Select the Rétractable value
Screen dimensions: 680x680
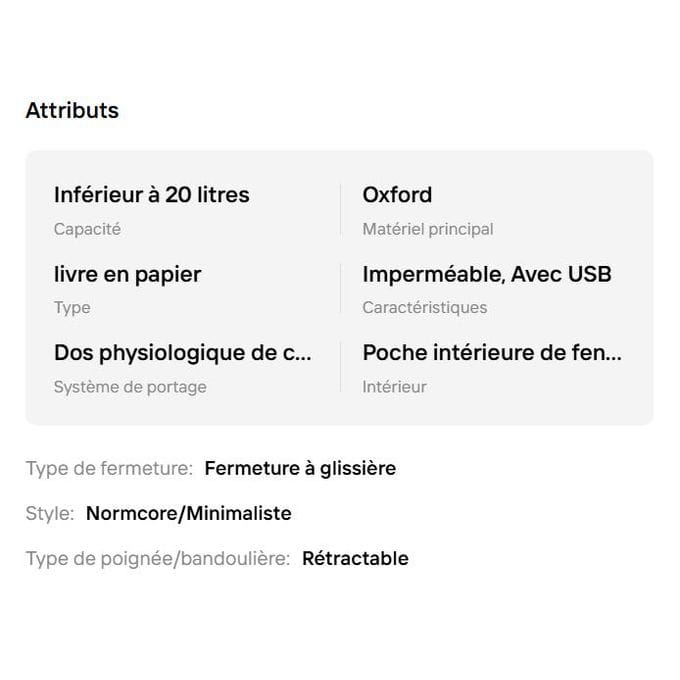pos(355,559)
